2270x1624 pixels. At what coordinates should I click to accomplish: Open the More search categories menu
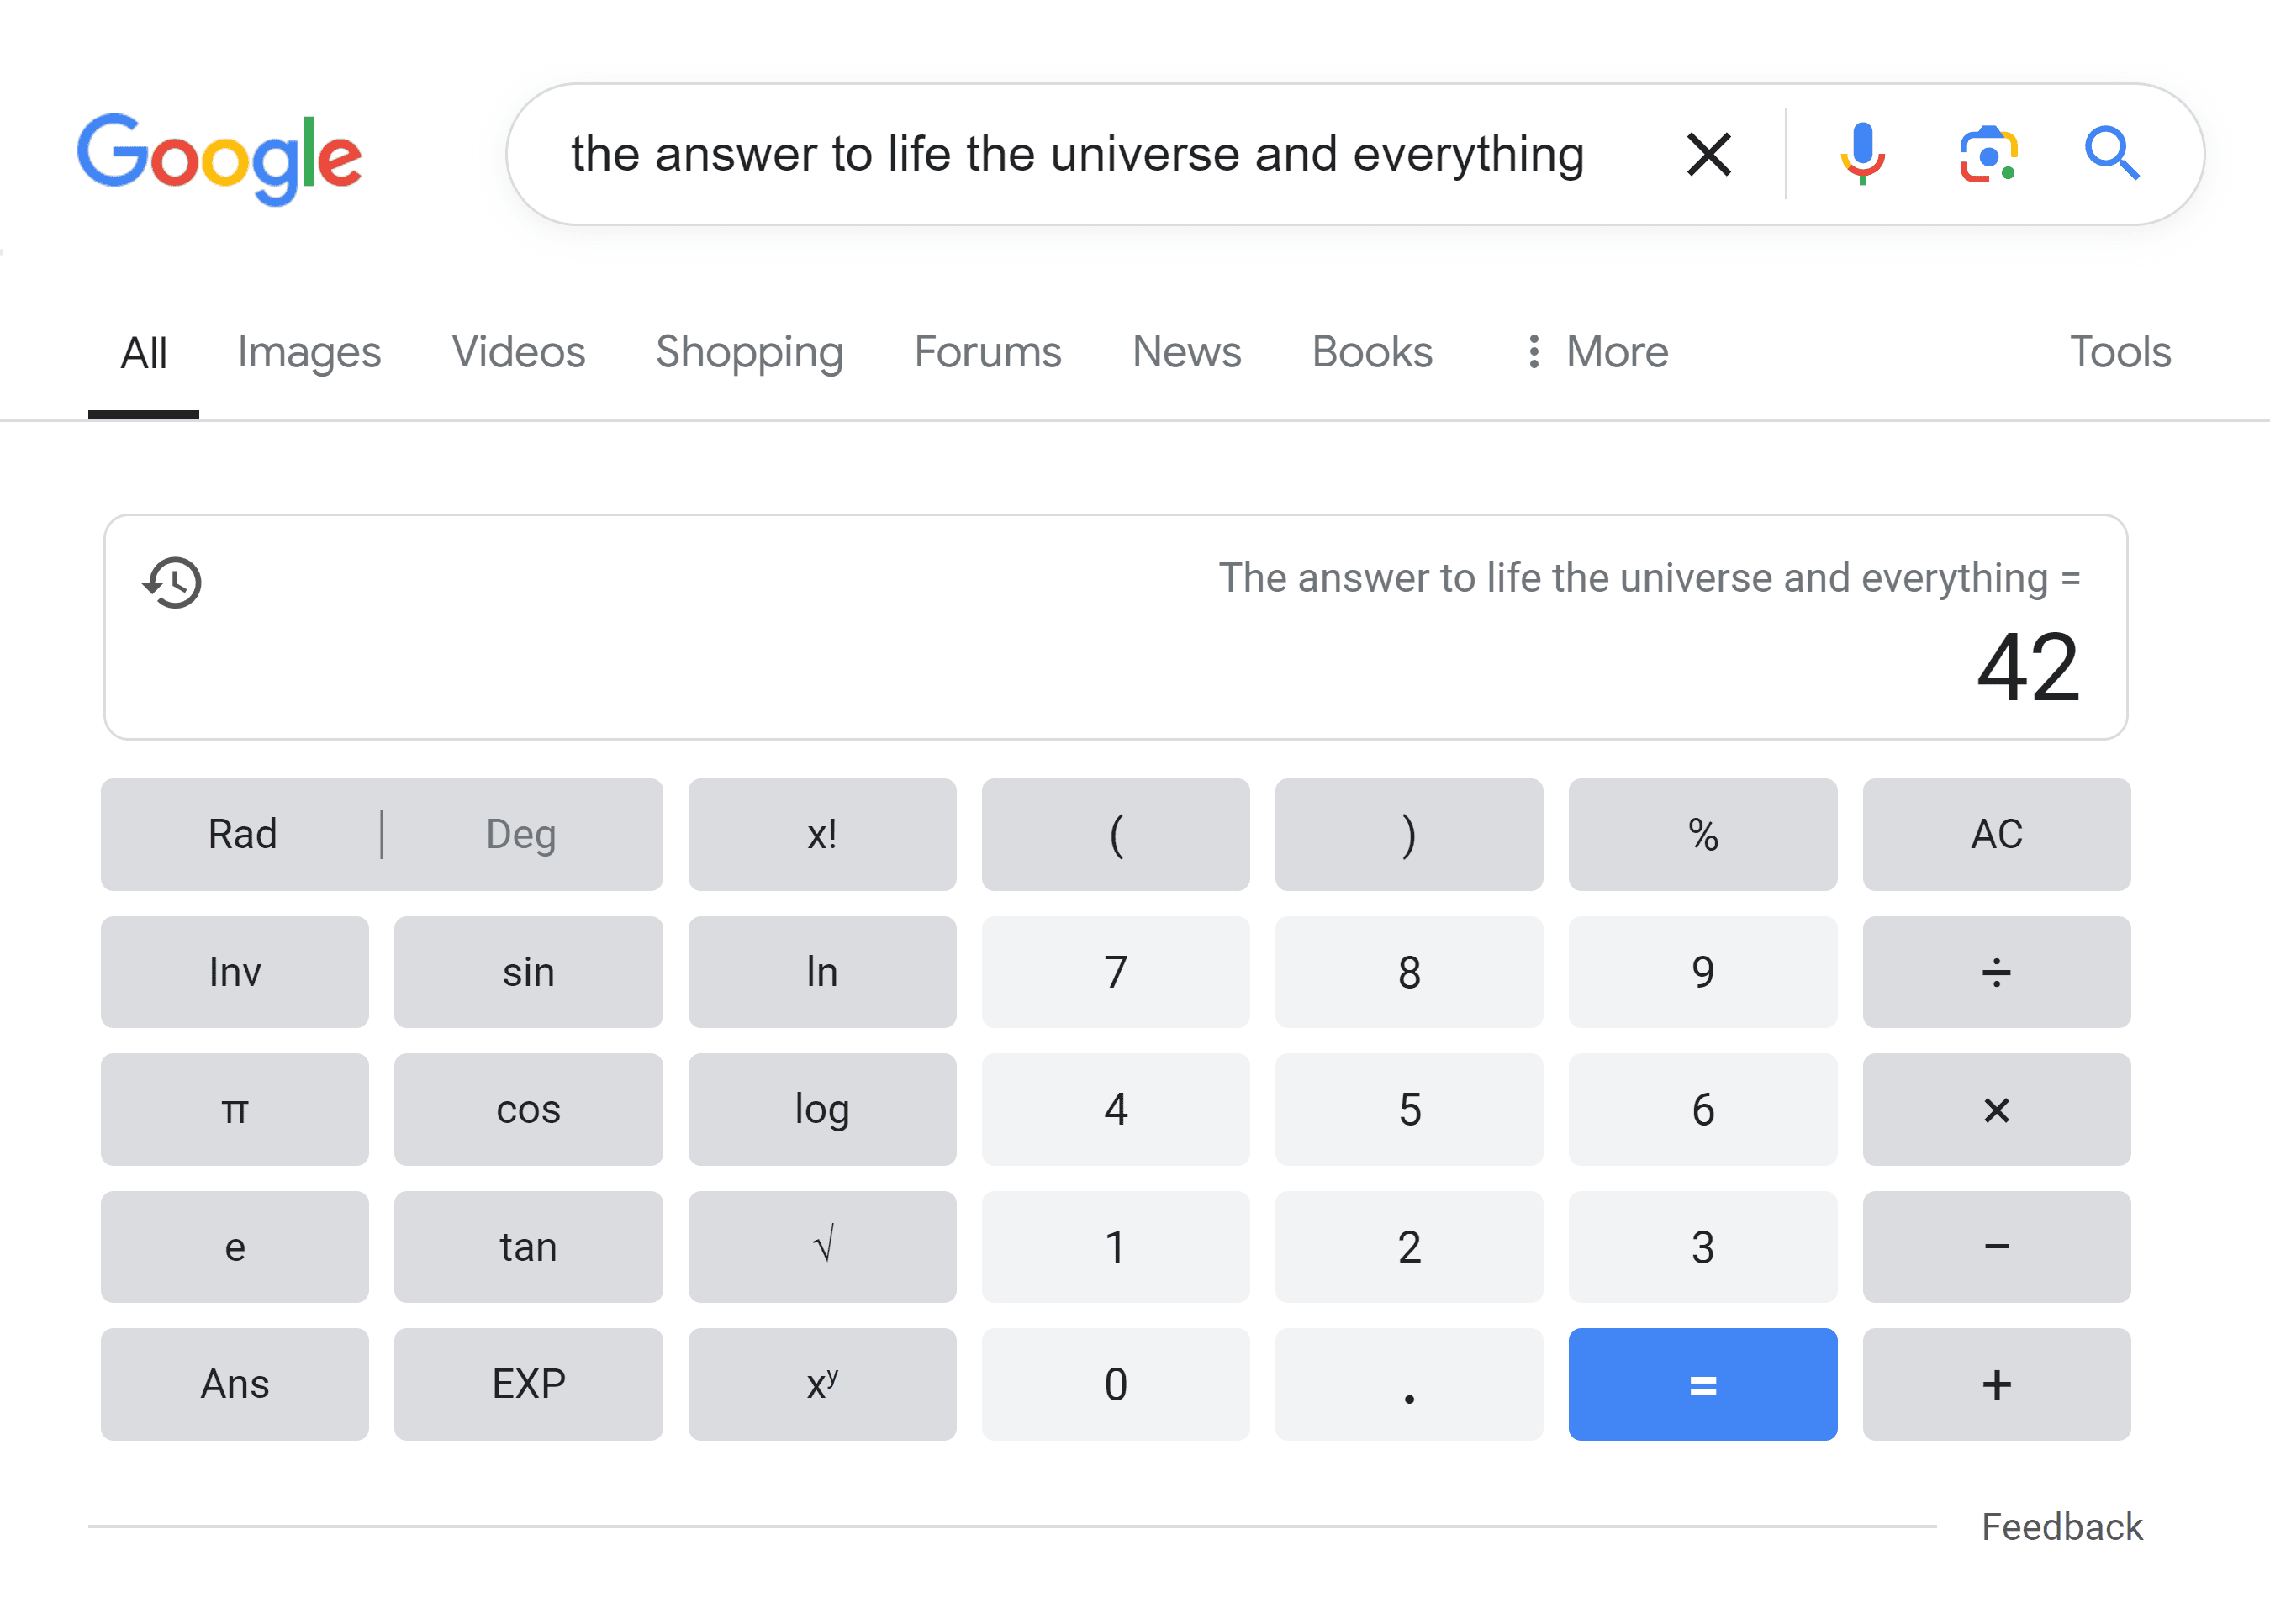coord(1616,352)
